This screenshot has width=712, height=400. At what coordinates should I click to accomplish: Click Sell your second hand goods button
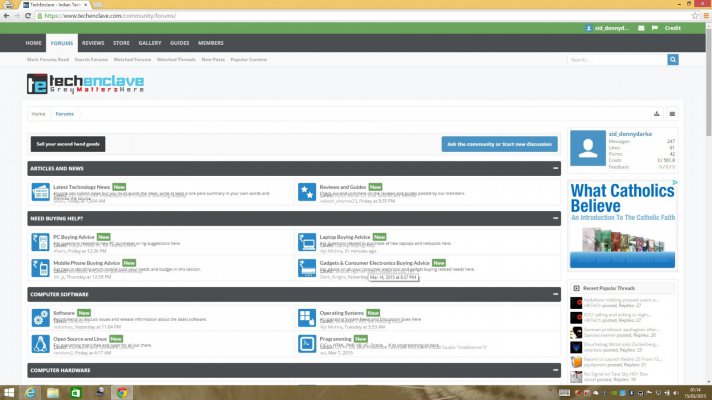point(68,144)
